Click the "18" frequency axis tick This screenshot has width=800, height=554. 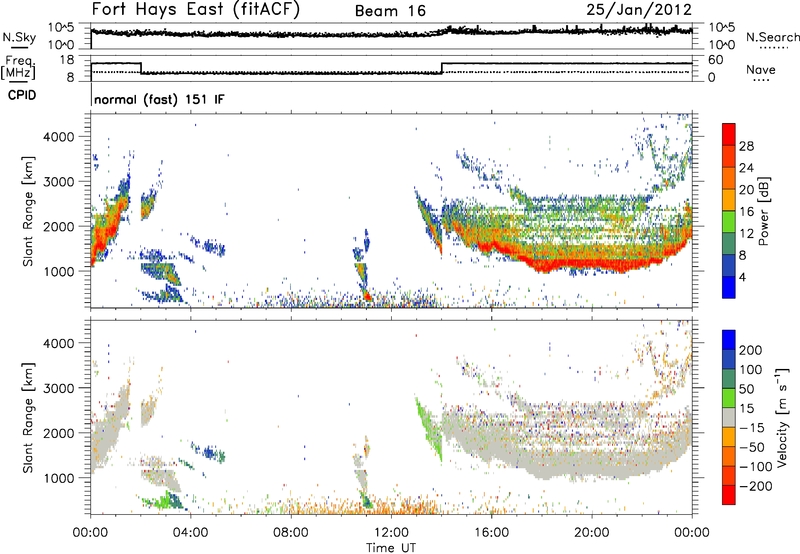click(x=67, y=60)
